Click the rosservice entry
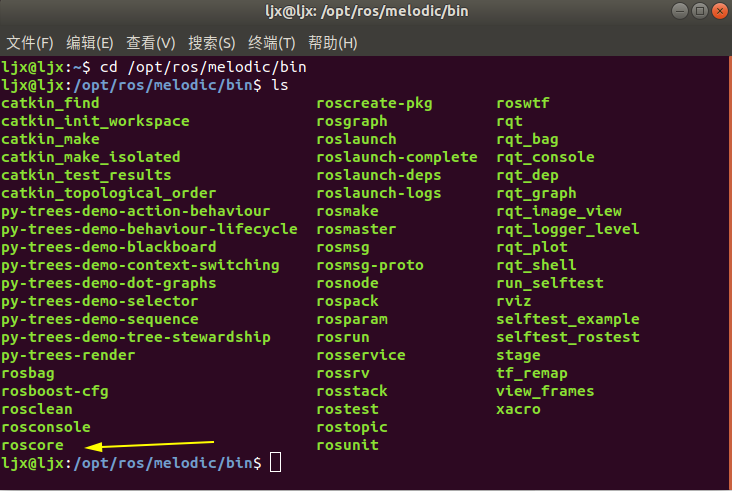 (x=361, y=355)
